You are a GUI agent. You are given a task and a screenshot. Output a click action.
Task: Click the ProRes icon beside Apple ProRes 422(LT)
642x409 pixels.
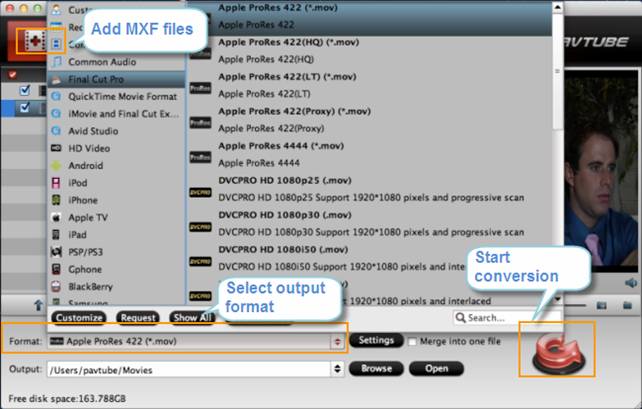[x=200, y=88]
